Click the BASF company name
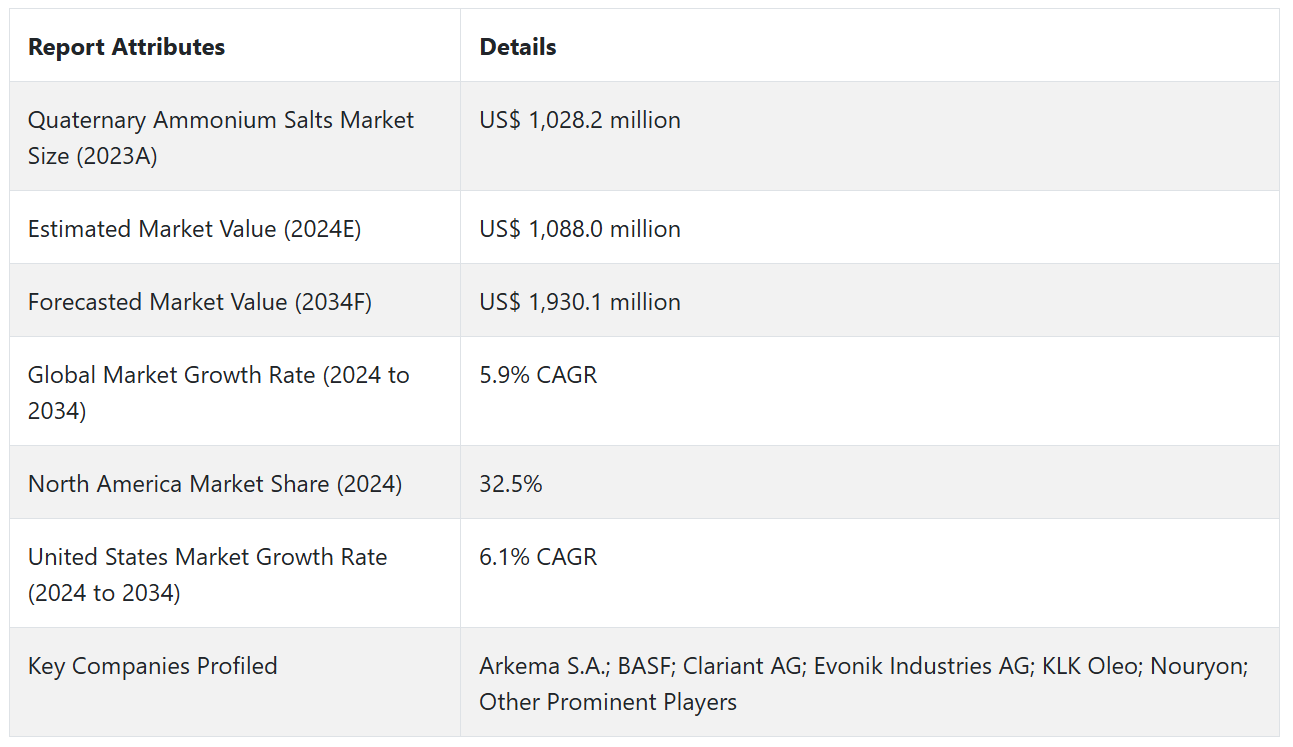The height and width of the screenshot is (747, 1293). [646, 666]
